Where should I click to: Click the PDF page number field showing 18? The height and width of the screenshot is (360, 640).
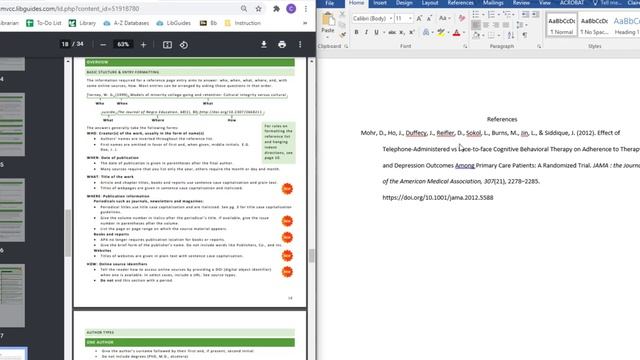coord(65,44)
